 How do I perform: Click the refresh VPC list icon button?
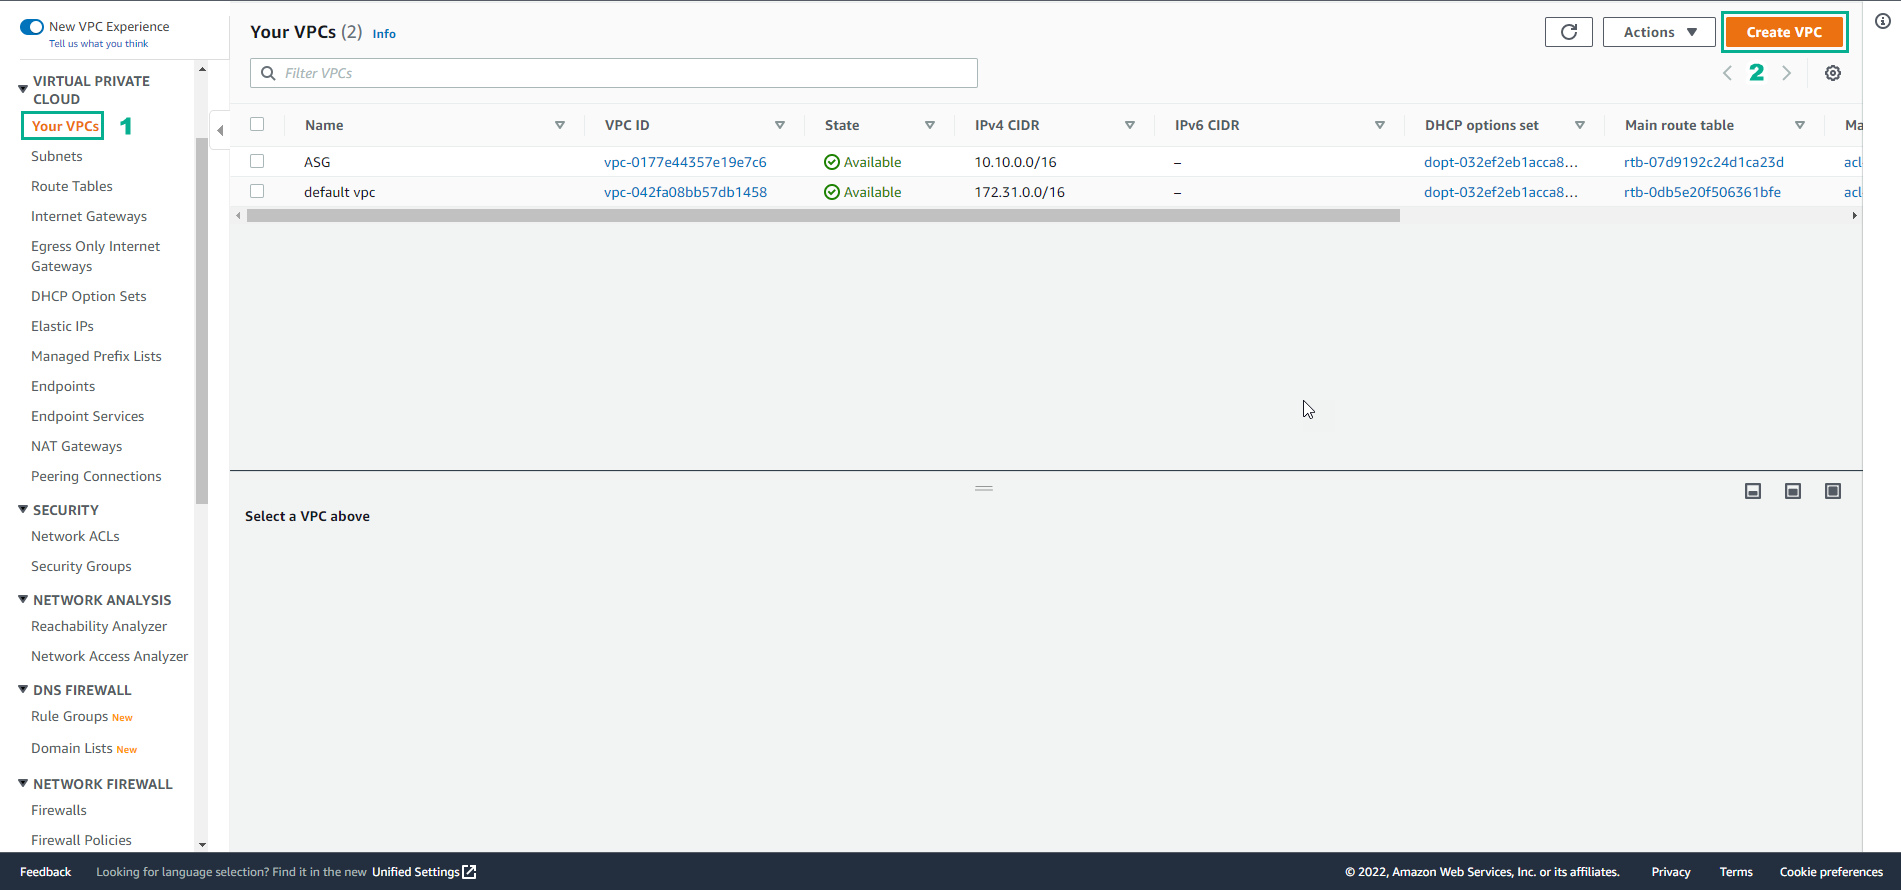pos(1569,32)
